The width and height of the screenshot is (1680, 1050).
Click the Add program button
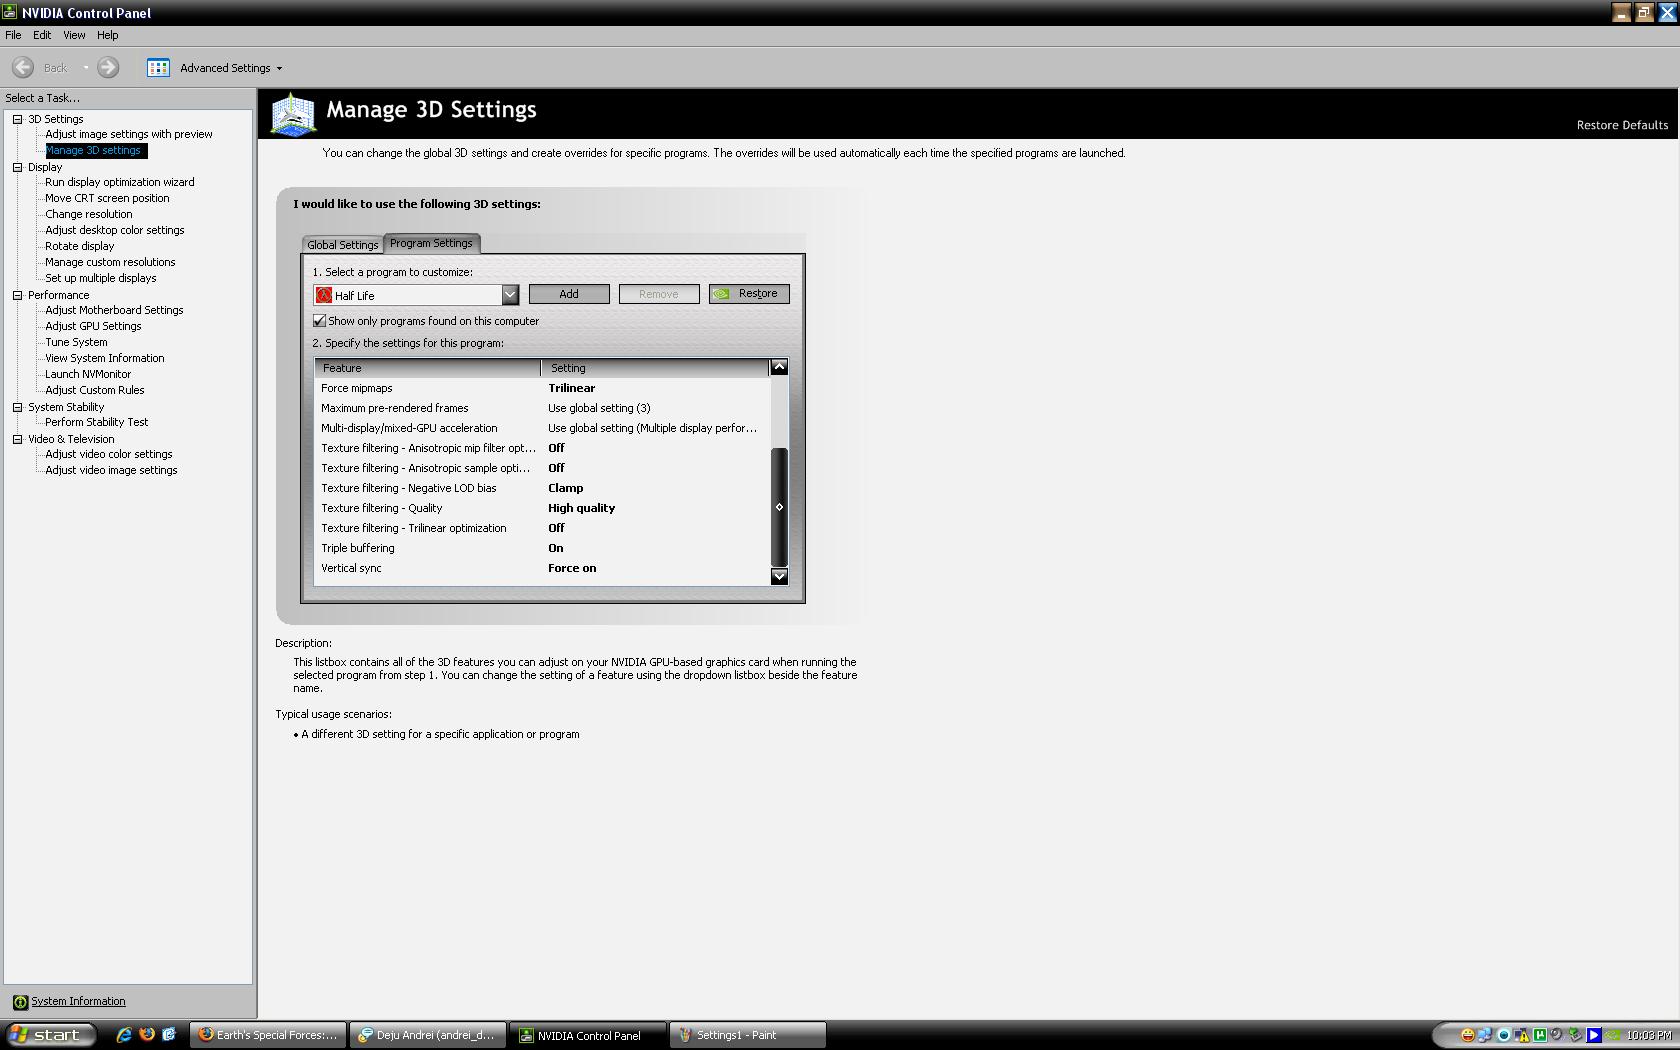coord(569,294)
